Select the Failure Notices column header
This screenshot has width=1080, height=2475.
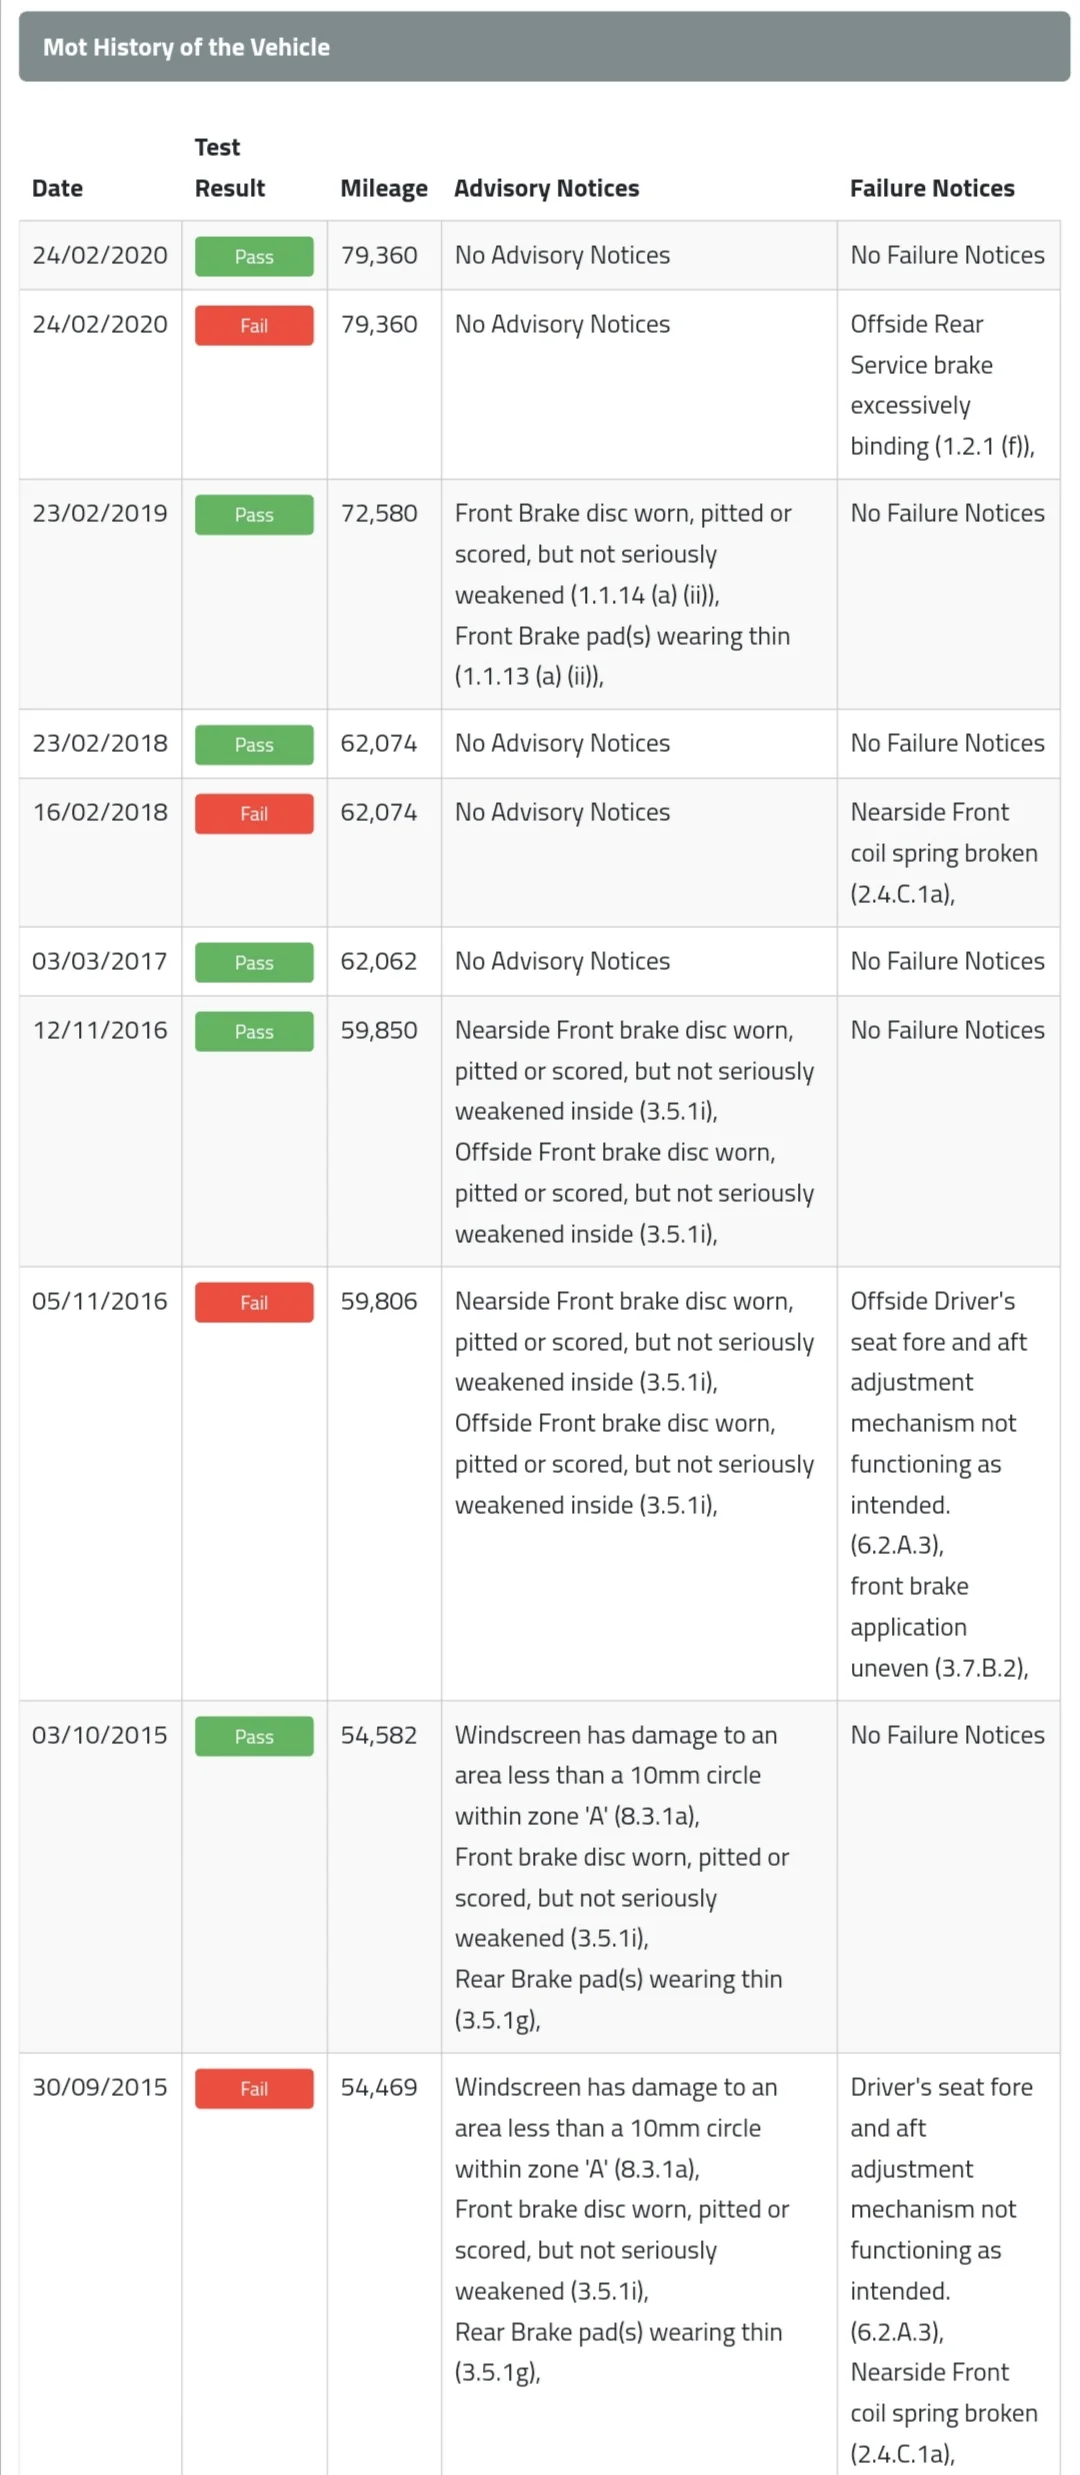(932, 188)
